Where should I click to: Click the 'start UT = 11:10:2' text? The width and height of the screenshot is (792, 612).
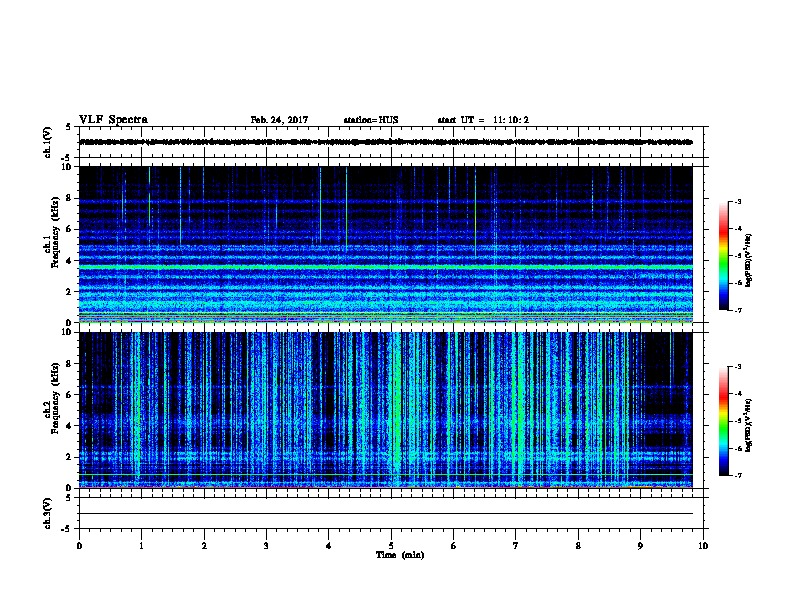[x=483, y=120]
